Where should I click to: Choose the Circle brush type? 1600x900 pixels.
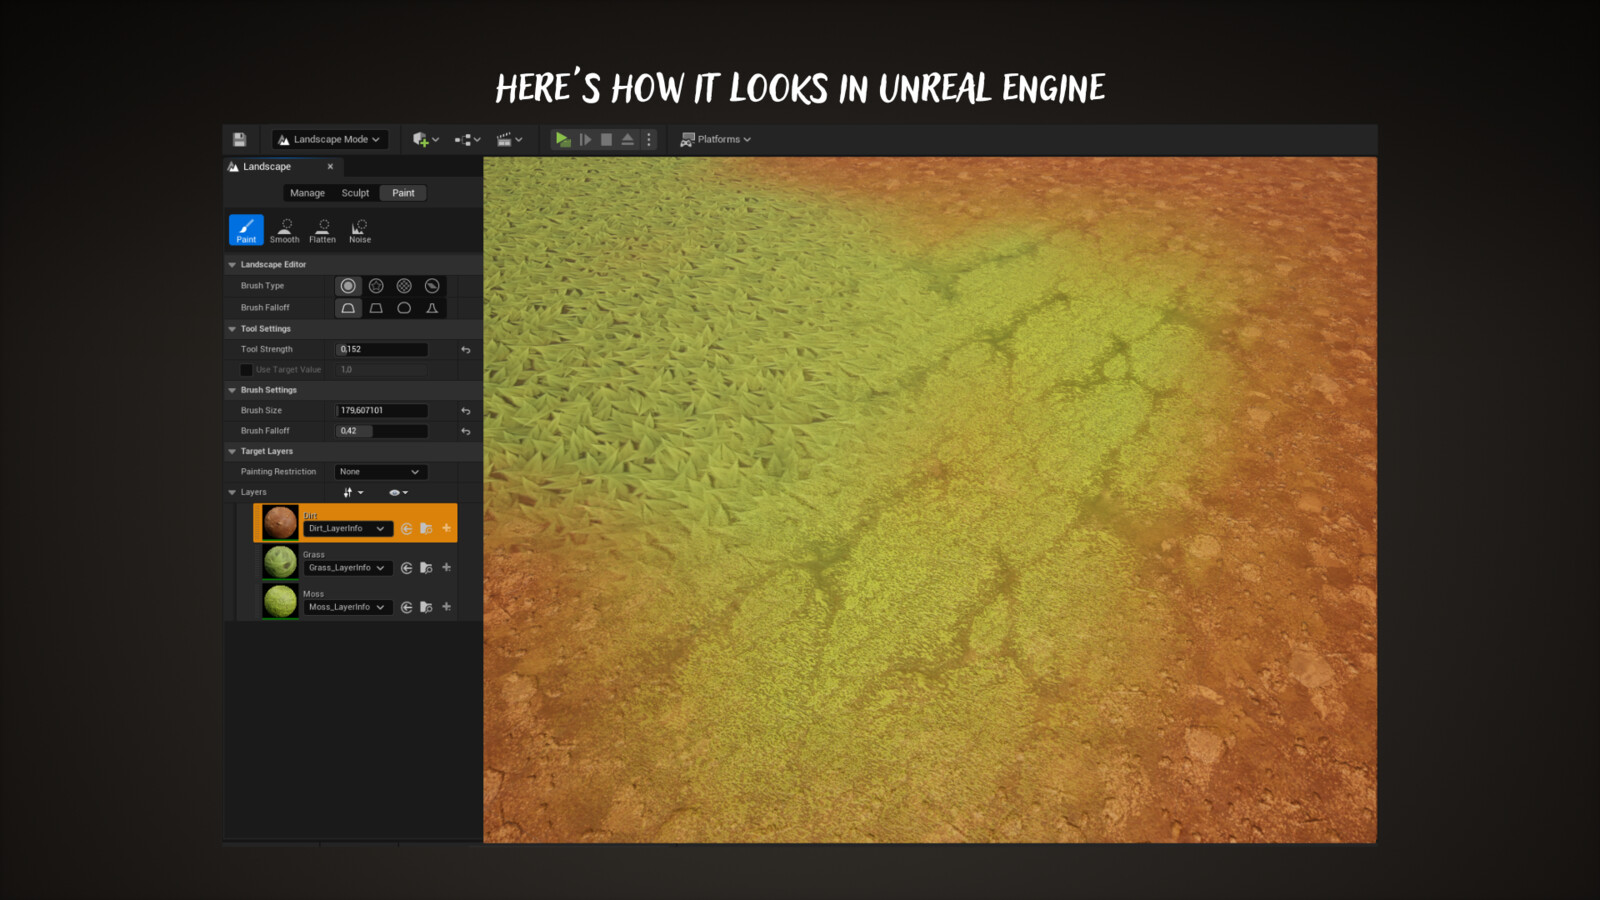pyautogui.click(x=348, y=286)
